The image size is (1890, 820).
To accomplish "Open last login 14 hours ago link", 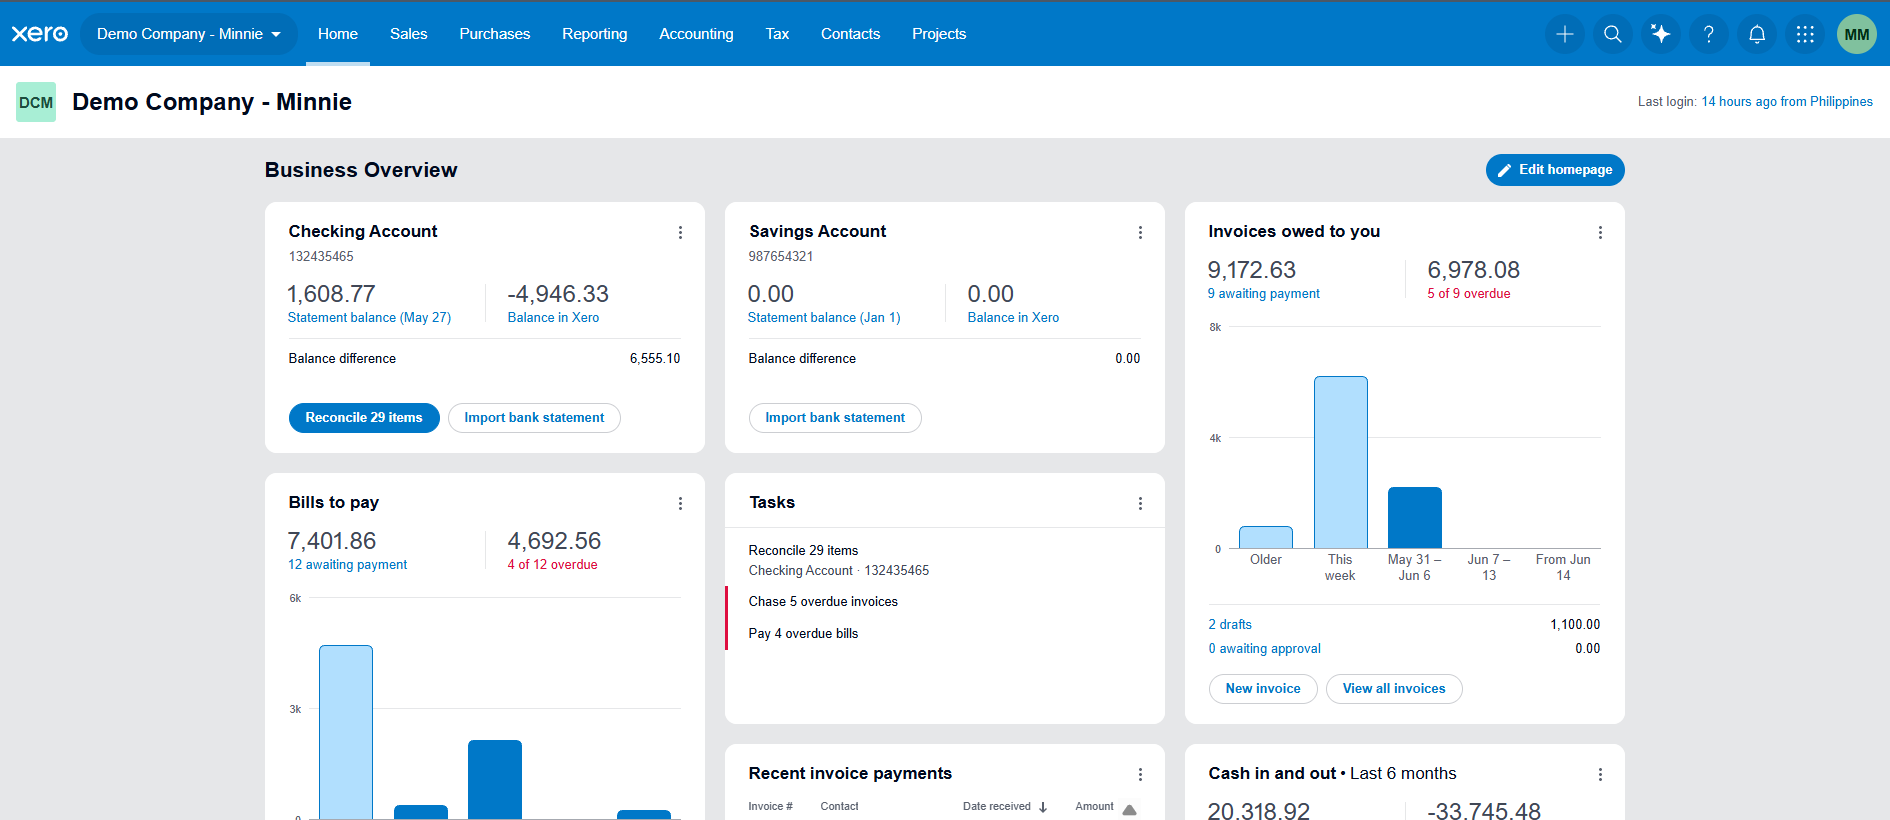I will pos(1787,102).
